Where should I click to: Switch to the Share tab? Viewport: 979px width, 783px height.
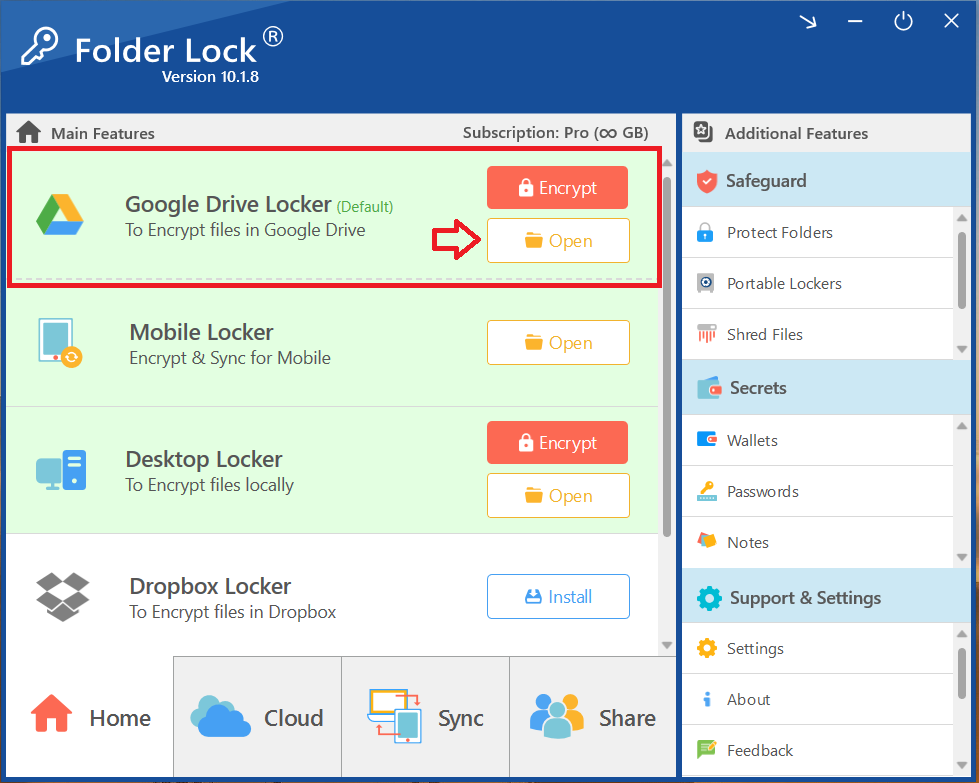coord(593,717)
